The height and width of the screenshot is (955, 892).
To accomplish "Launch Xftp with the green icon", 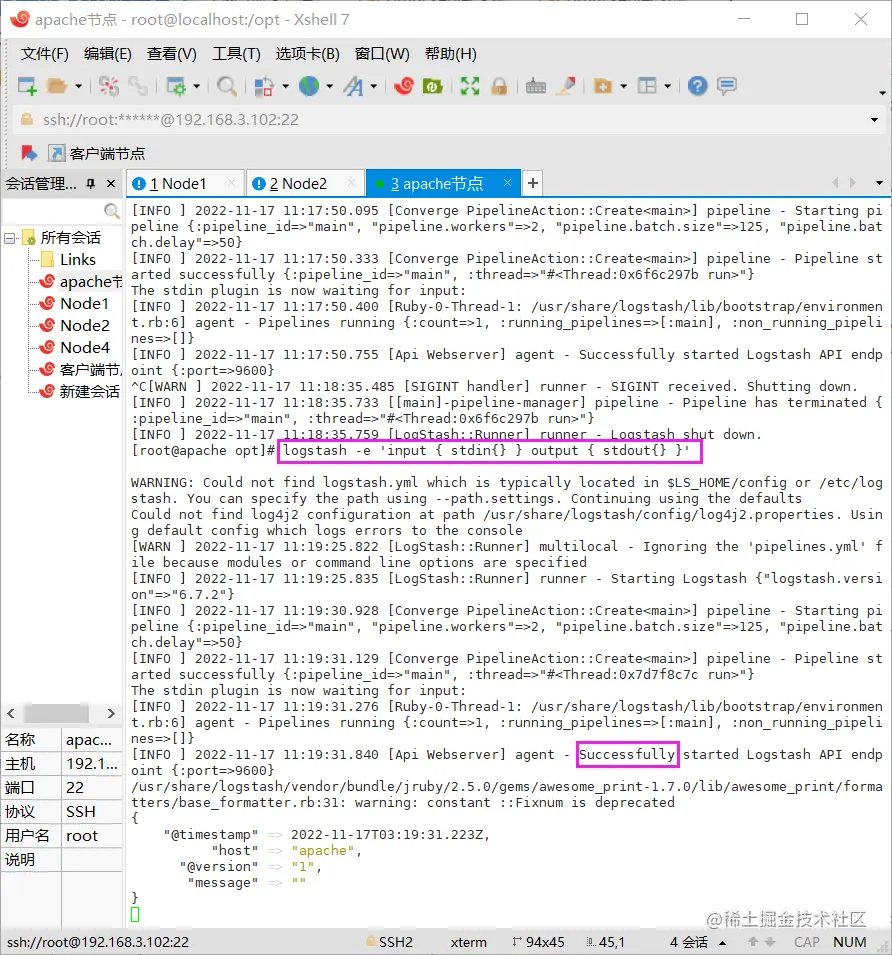I will [x=432, y=86].
